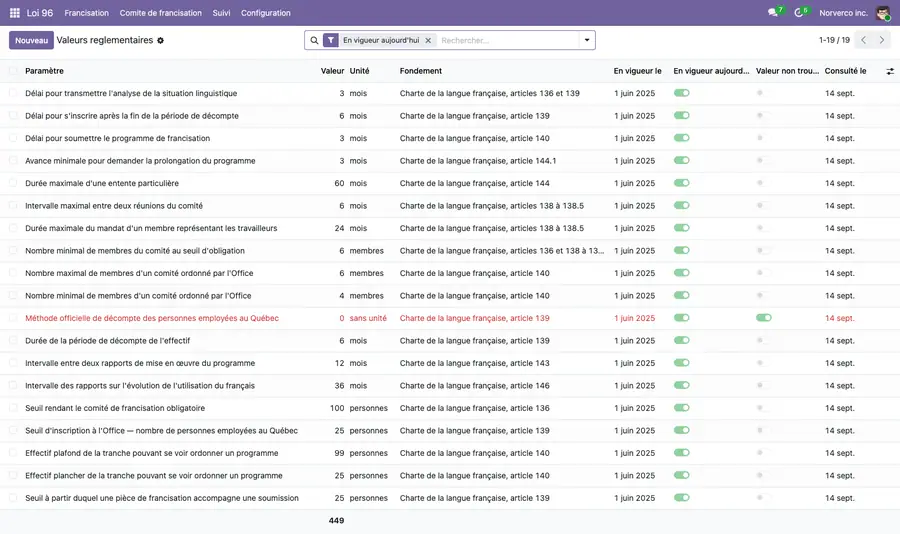Open the optional columns adjust icon
The image size is (900, 534).
click(x=890, y=71)
